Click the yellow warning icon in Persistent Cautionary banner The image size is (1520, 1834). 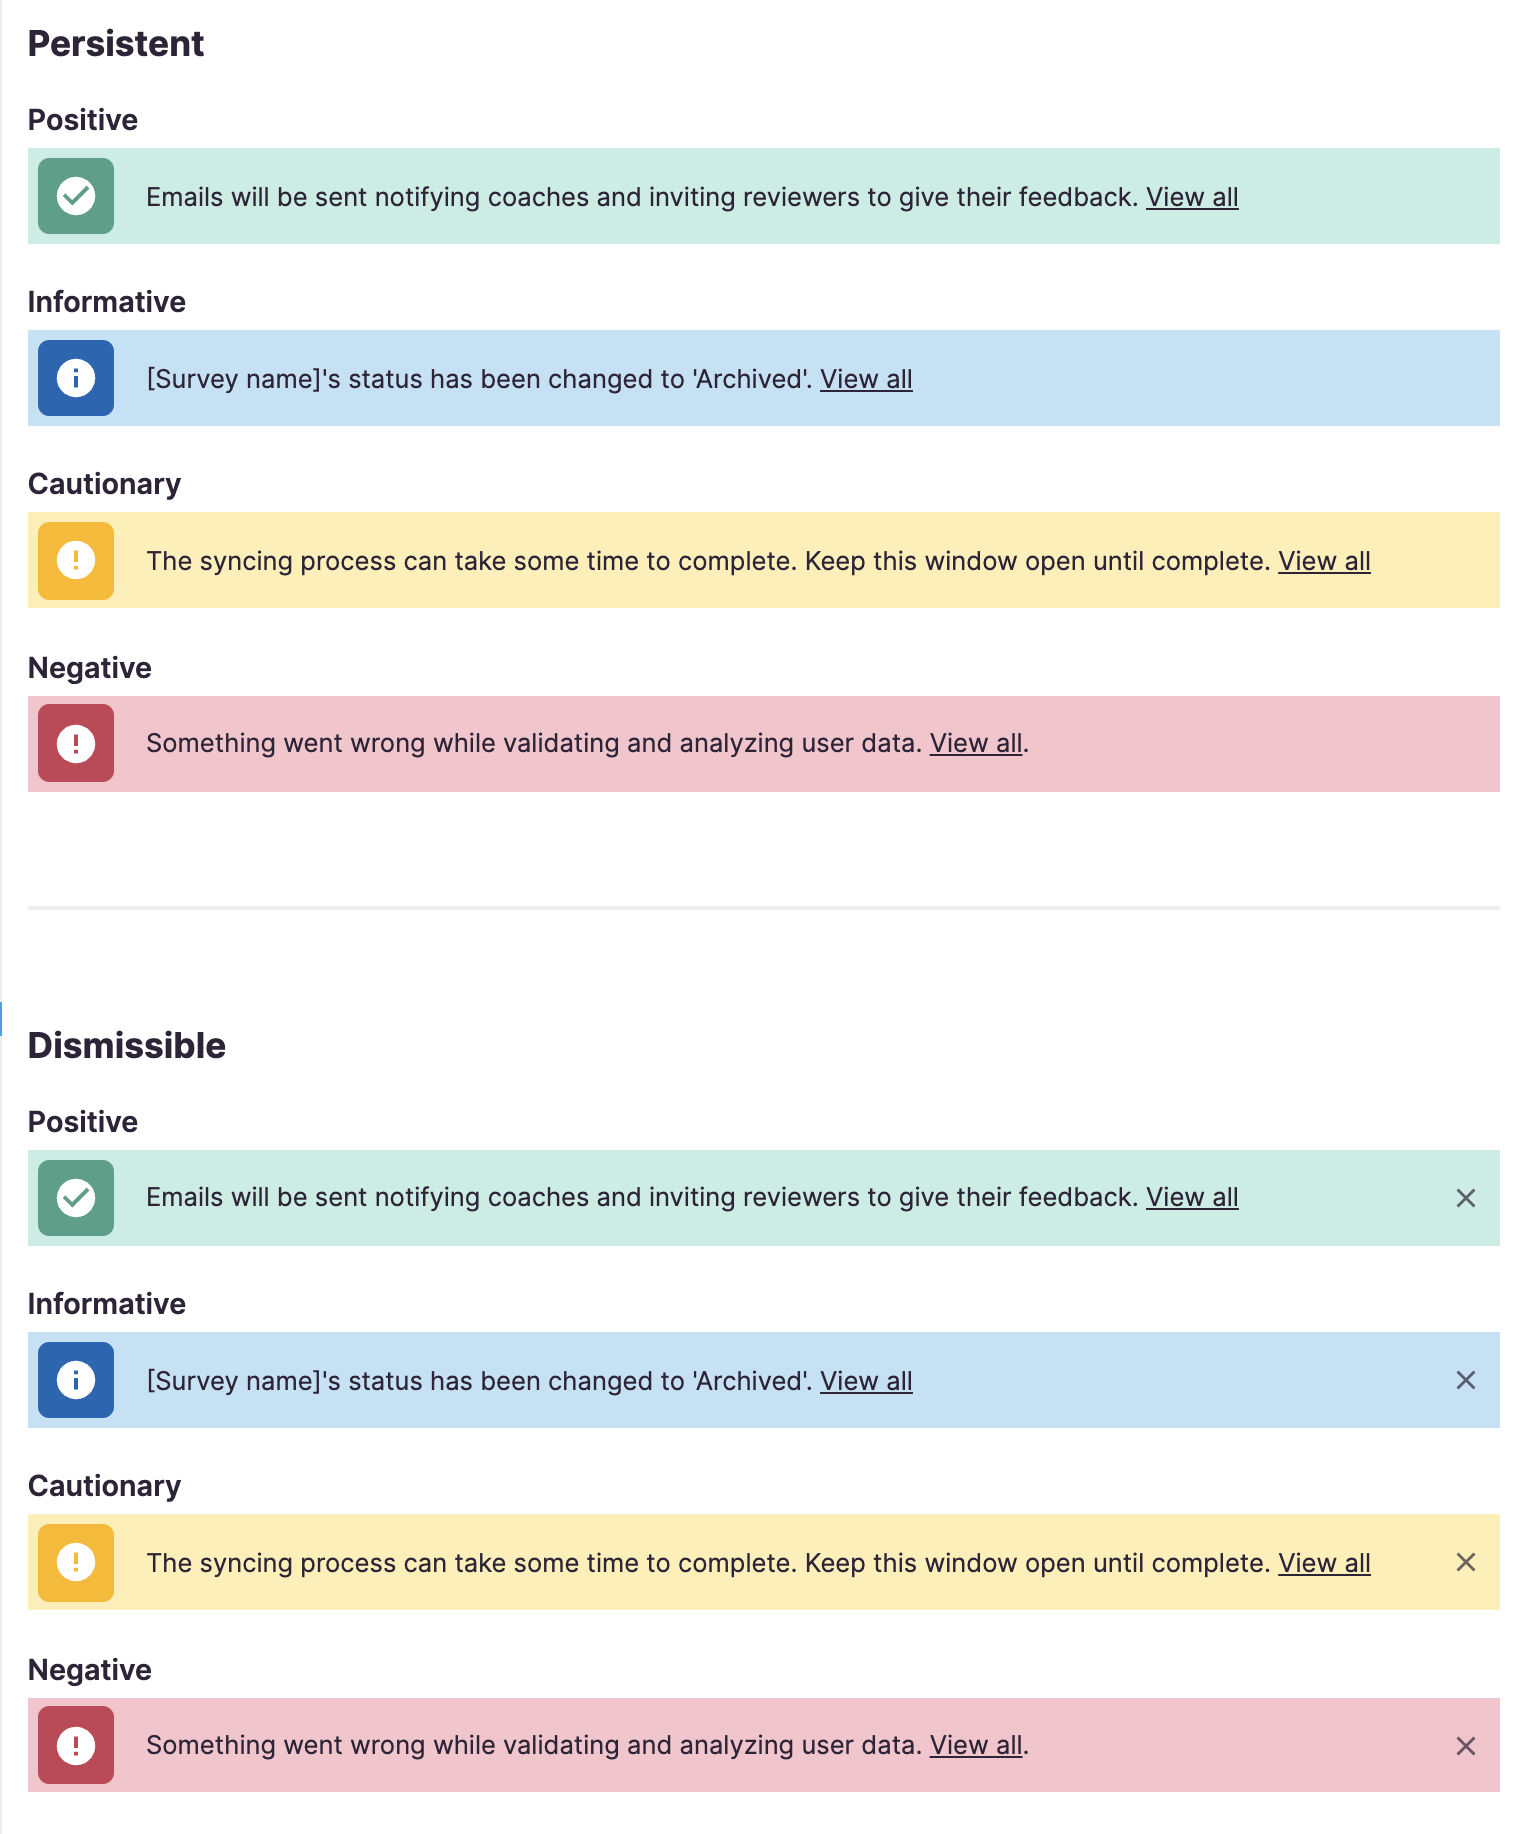point(76,560)
